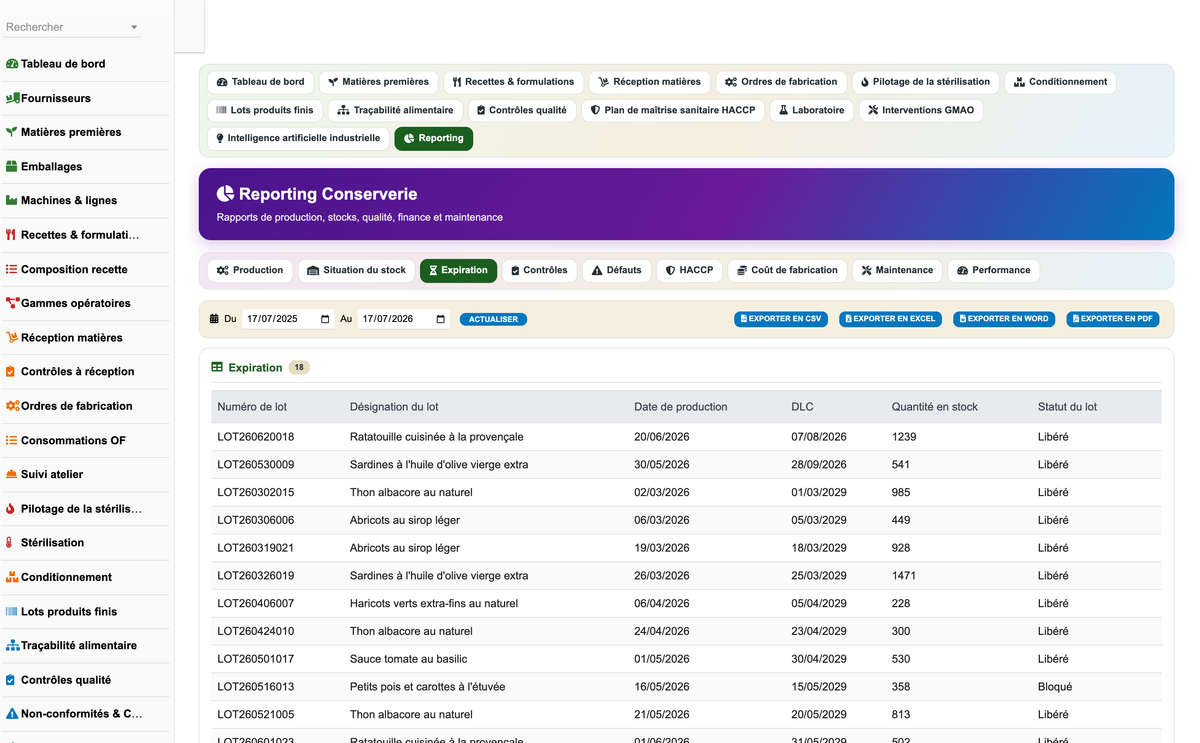Click the Pilotage de la stérilisation flame icon in sidebar
Image resolution: width=1200 pixels, height=743 pixels.
[x=11, y=509]
